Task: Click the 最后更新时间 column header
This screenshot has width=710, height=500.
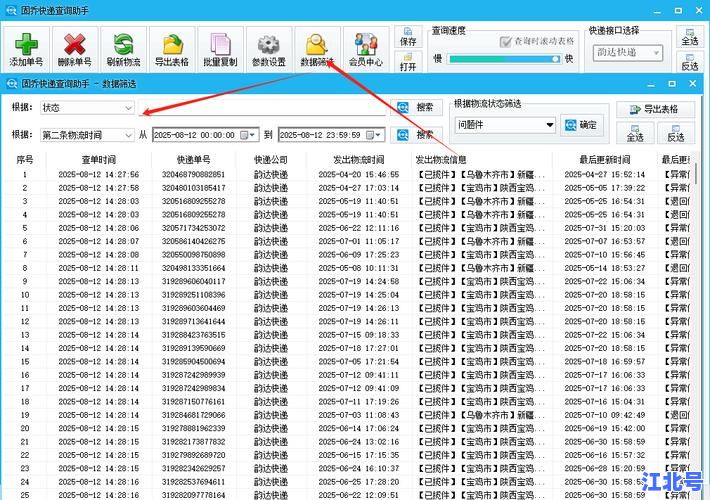Action: point(604,160)
